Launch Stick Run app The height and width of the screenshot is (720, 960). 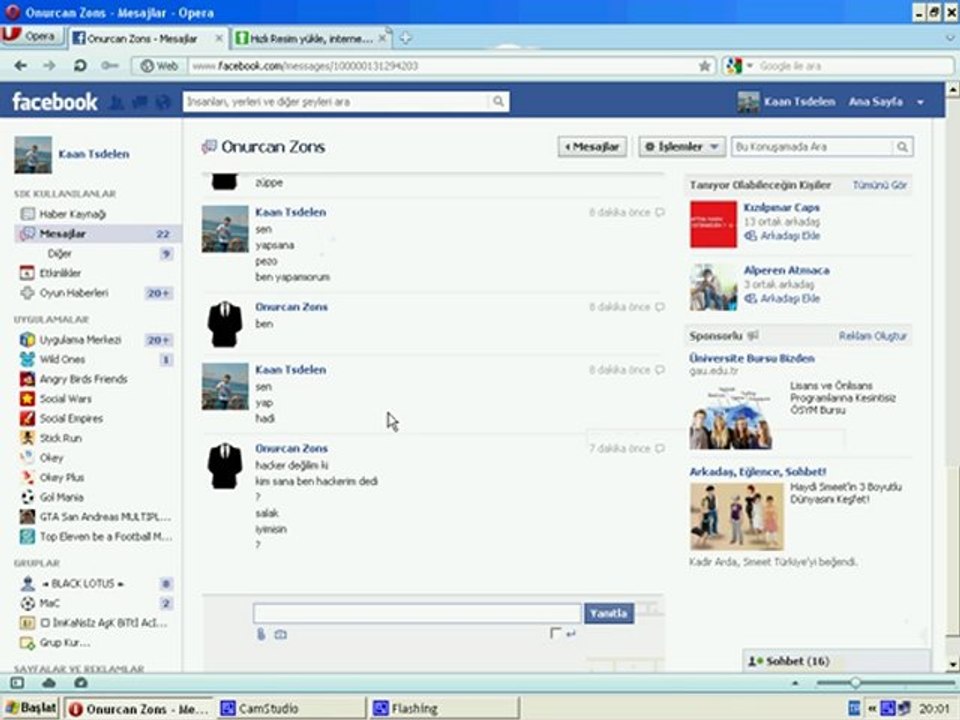tap(61, 438)
